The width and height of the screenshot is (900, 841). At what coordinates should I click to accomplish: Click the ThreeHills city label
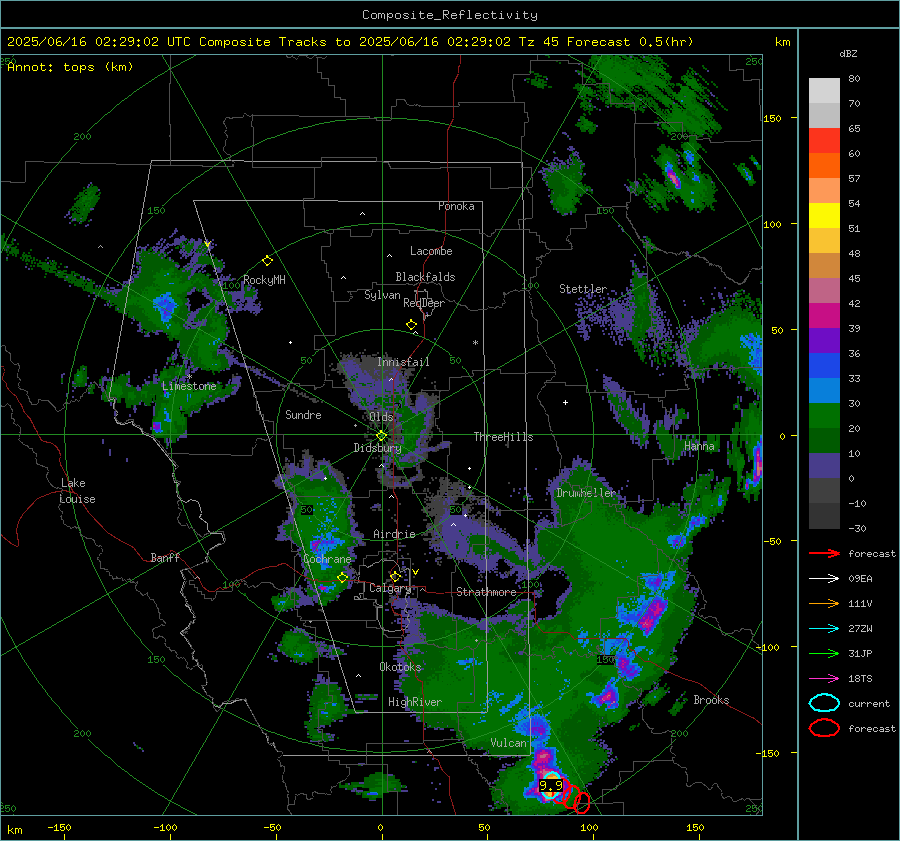coord(503,437)
